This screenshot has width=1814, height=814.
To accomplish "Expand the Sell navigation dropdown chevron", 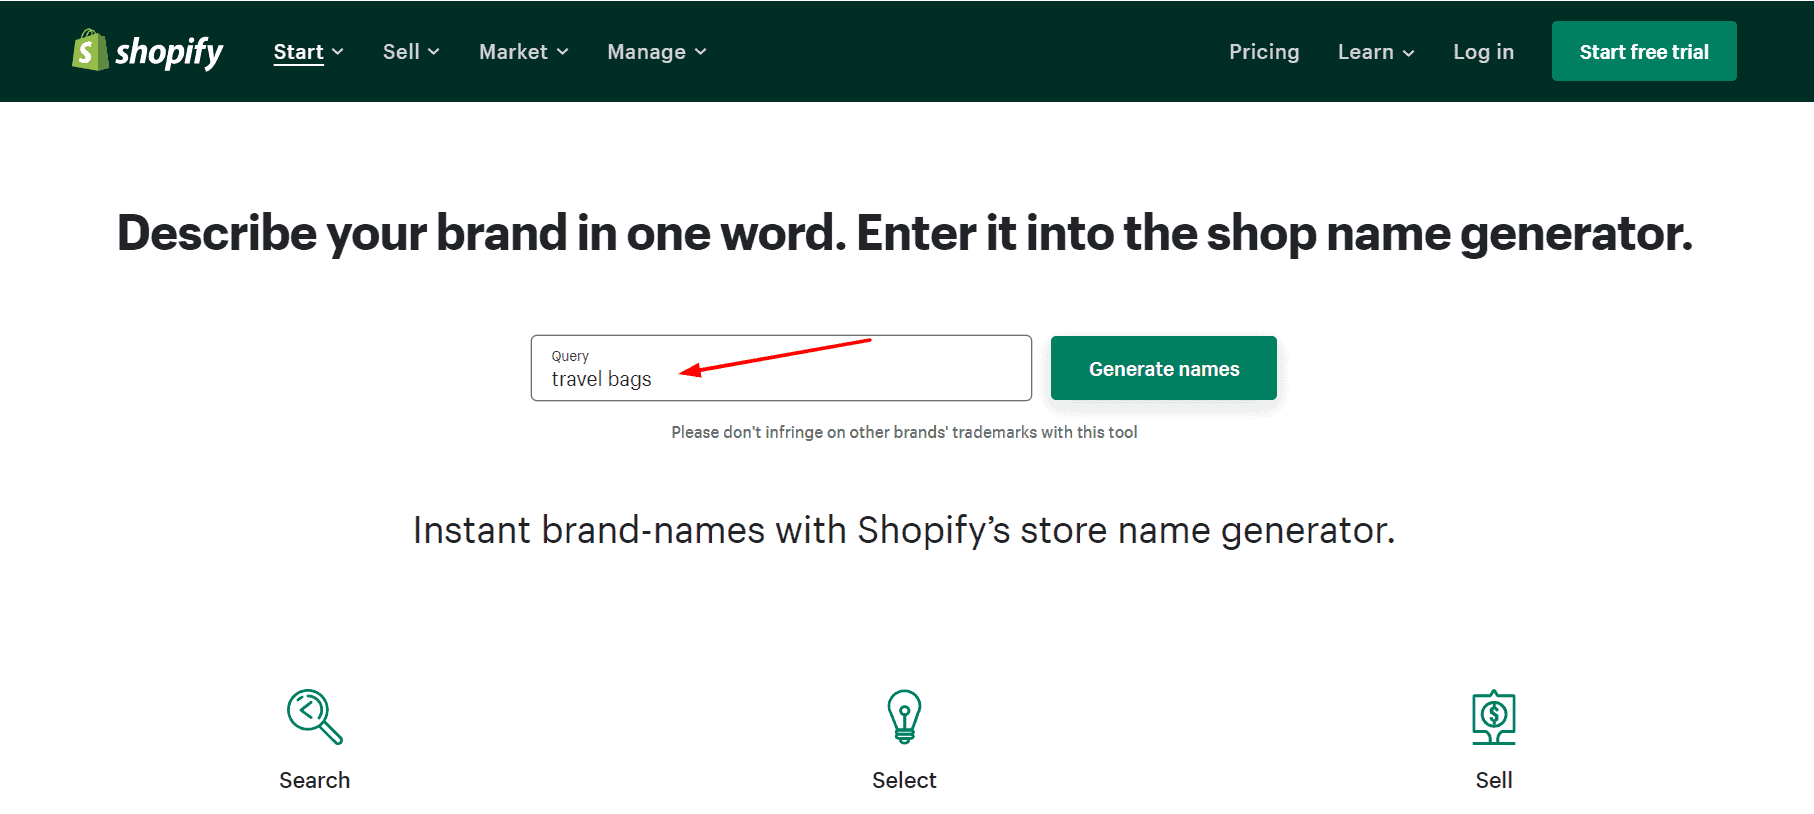I will pos(434,52).
